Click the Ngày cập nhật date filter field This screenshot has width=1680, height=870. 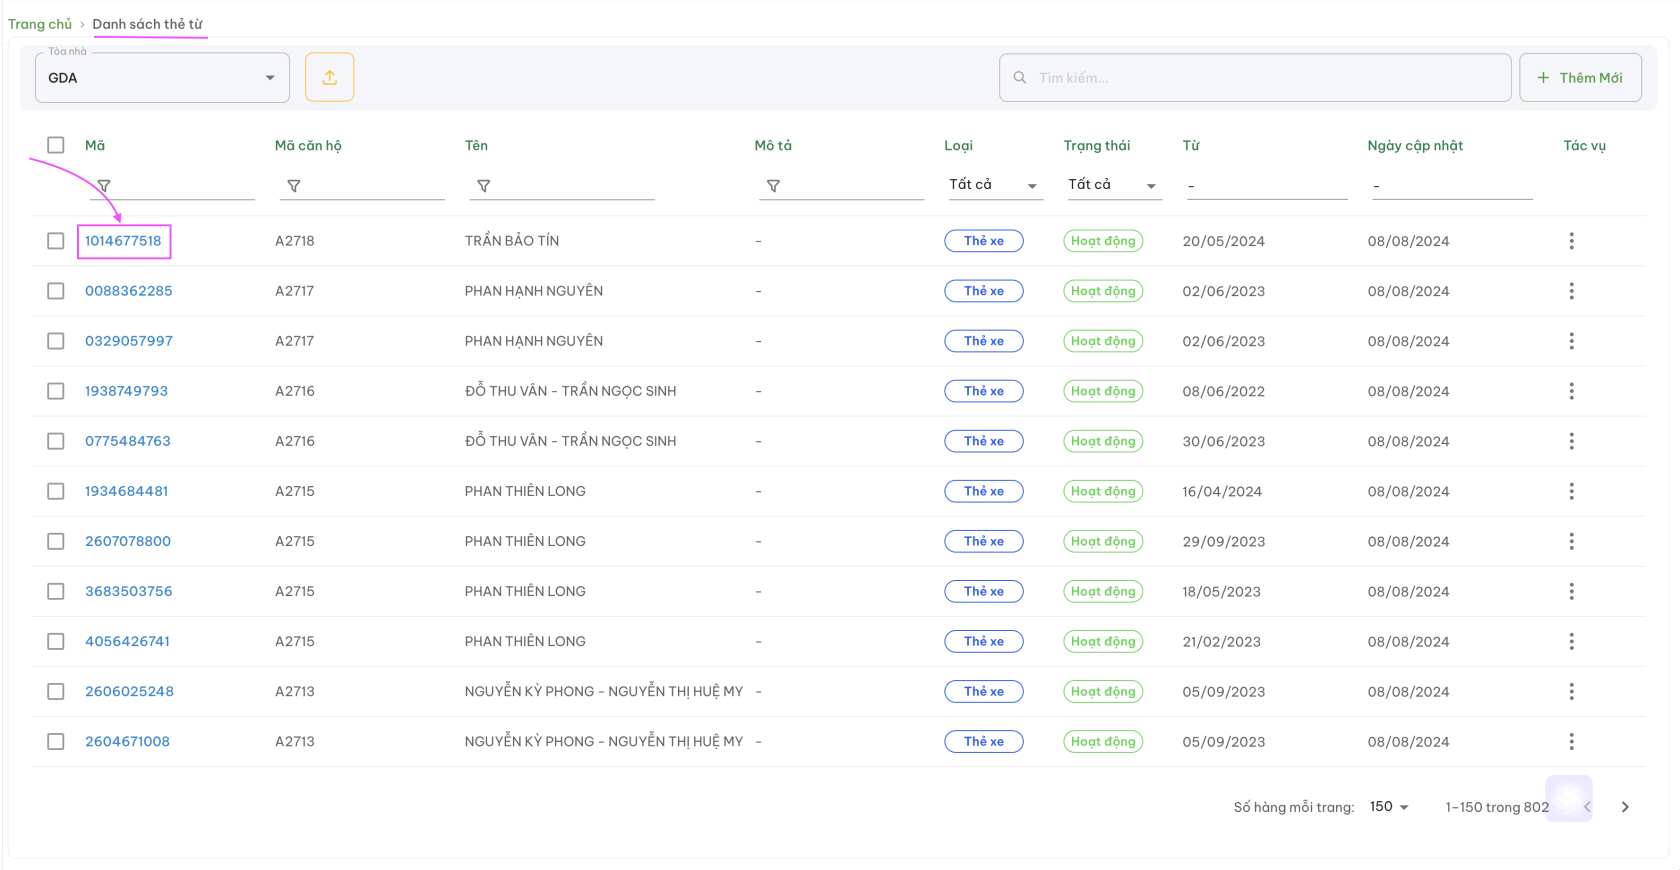pos(1452,186)
